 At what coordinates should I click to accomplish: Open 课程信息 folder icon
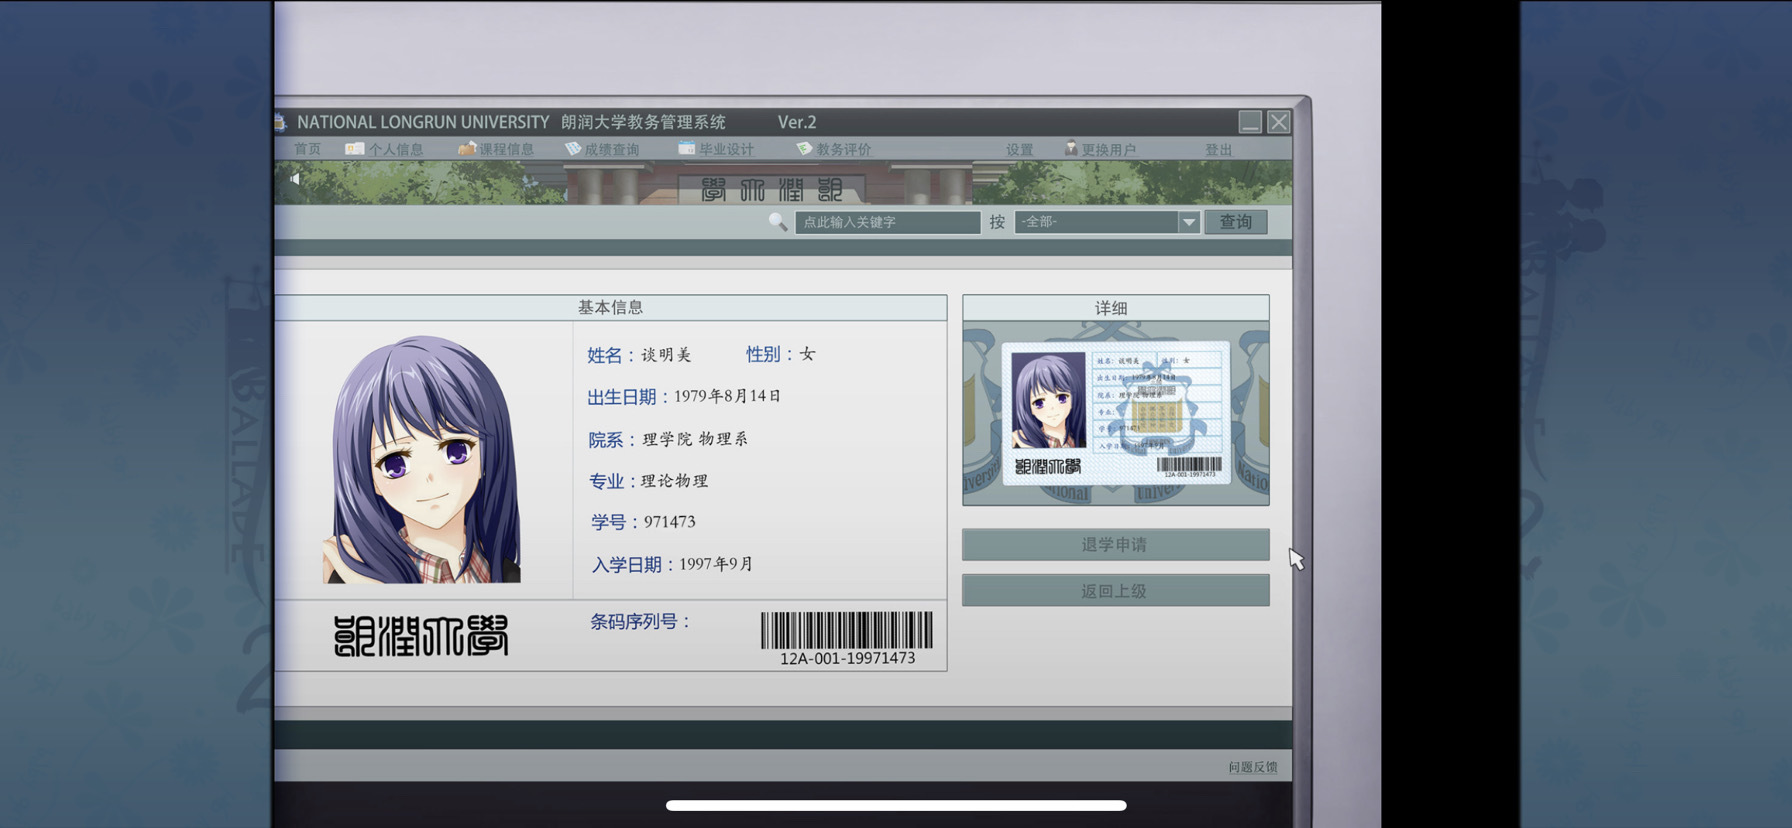click(x=467, y=148)
